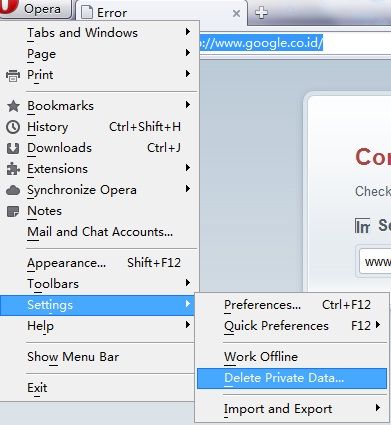Expand arrow next to Bookmarks

(188, 105)
